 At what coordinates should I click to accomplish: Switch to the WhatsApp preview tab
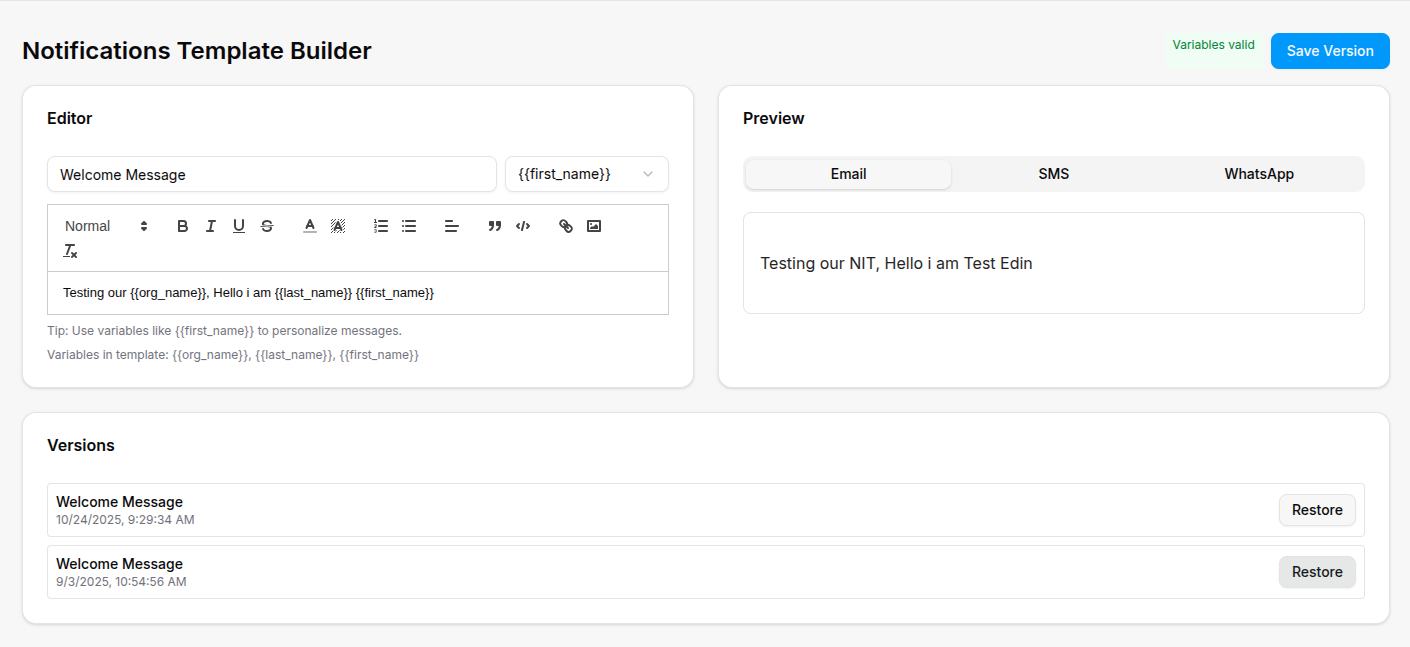1258,173
